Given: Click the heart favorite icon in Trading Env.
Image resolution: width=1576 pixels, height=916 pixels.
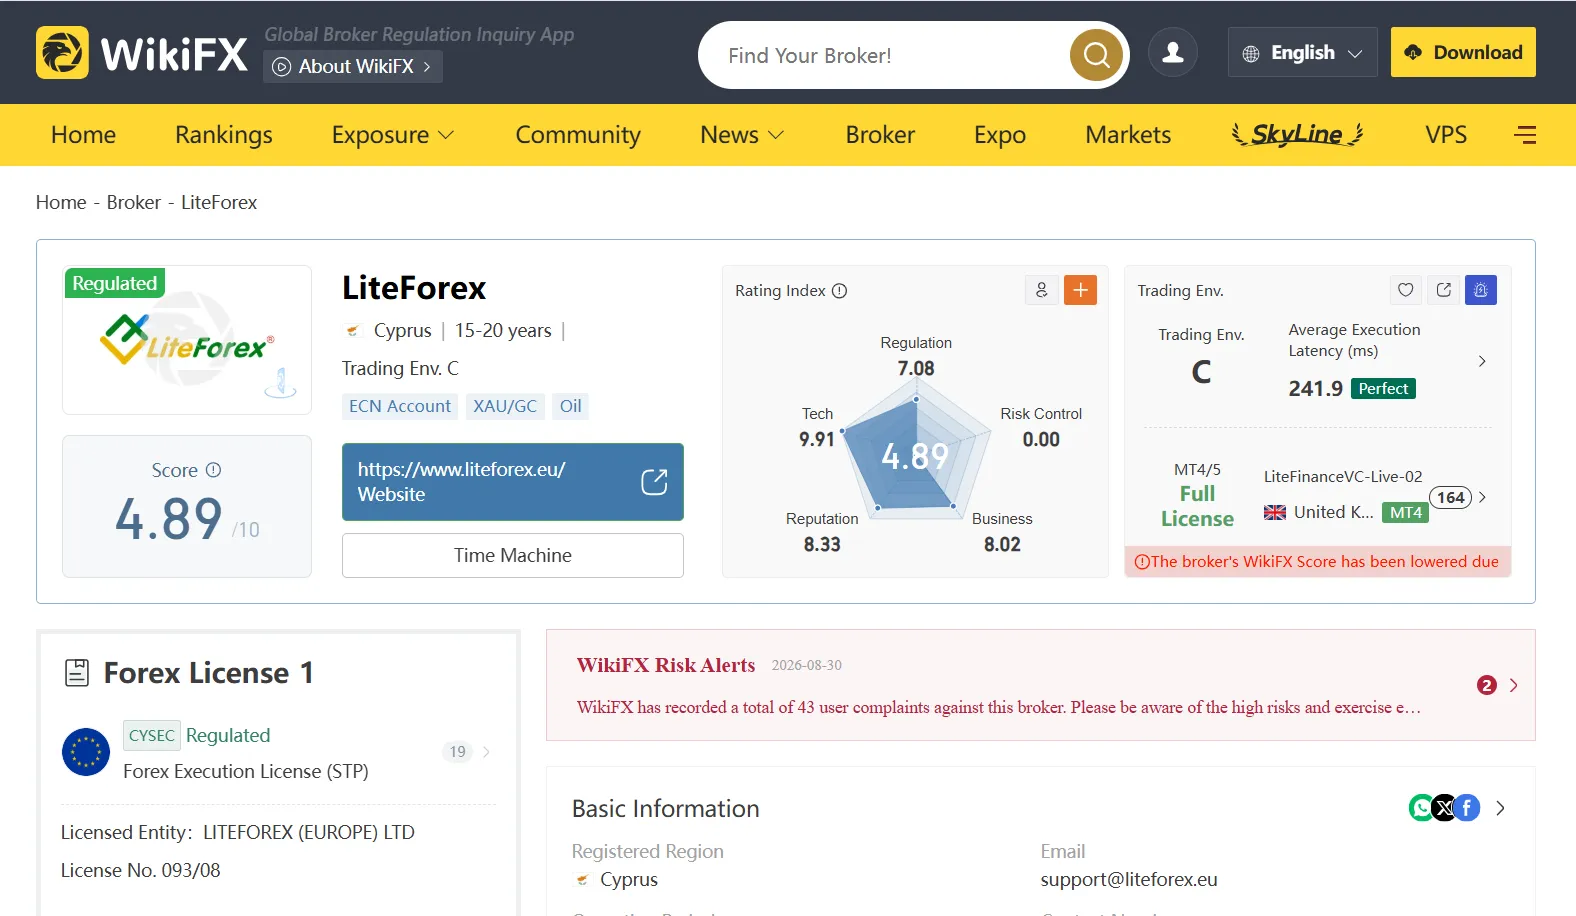Looking at the screenshot, I should 1406,290.
